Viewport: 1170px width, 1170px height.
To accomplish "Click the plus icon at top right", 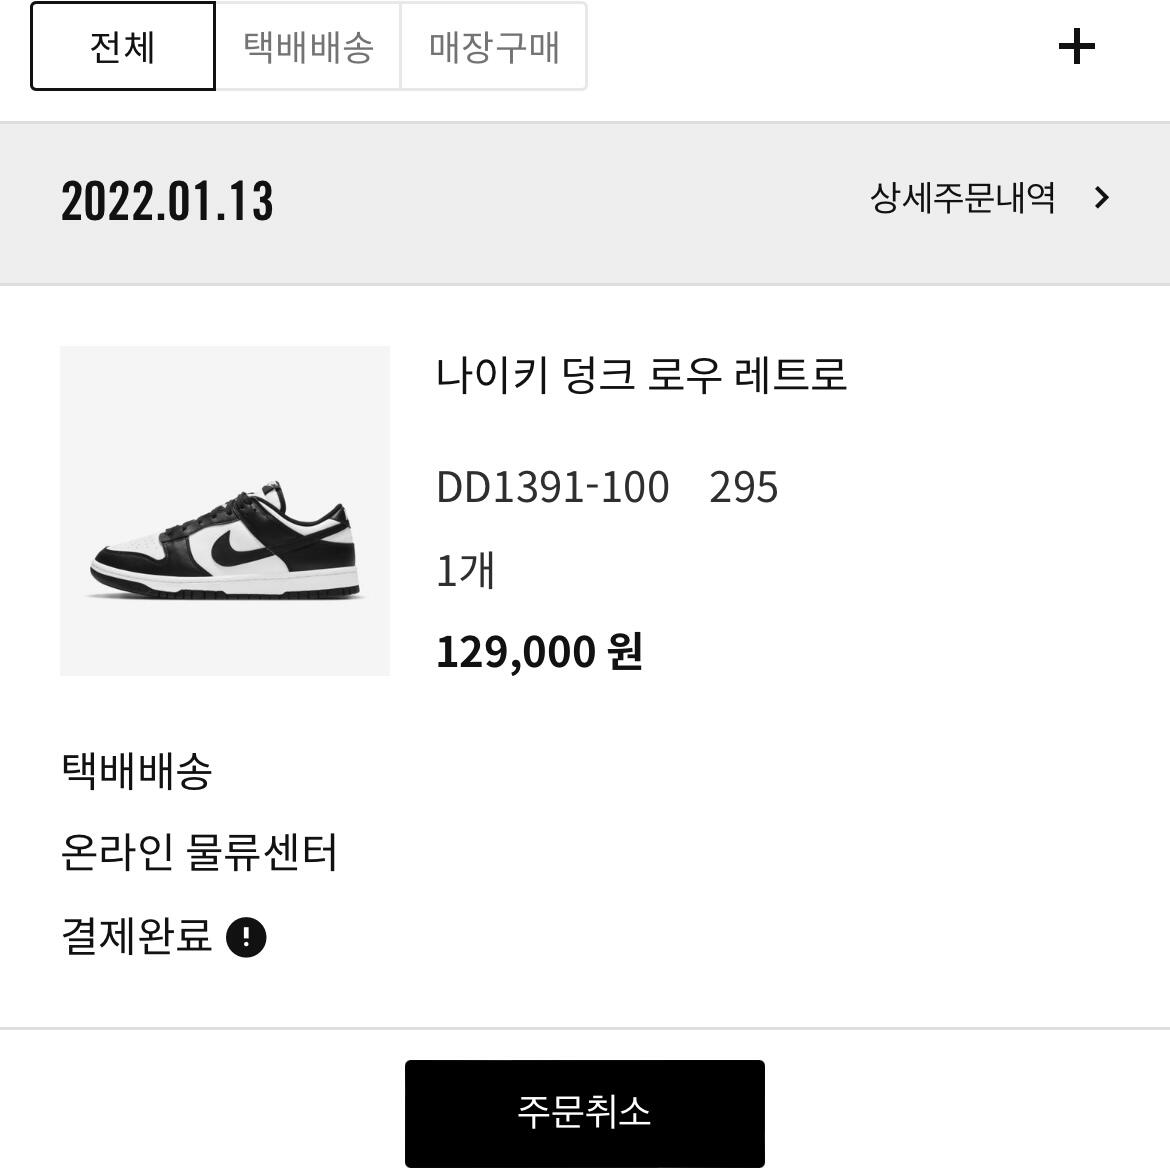I will [x=1077, y=46].
